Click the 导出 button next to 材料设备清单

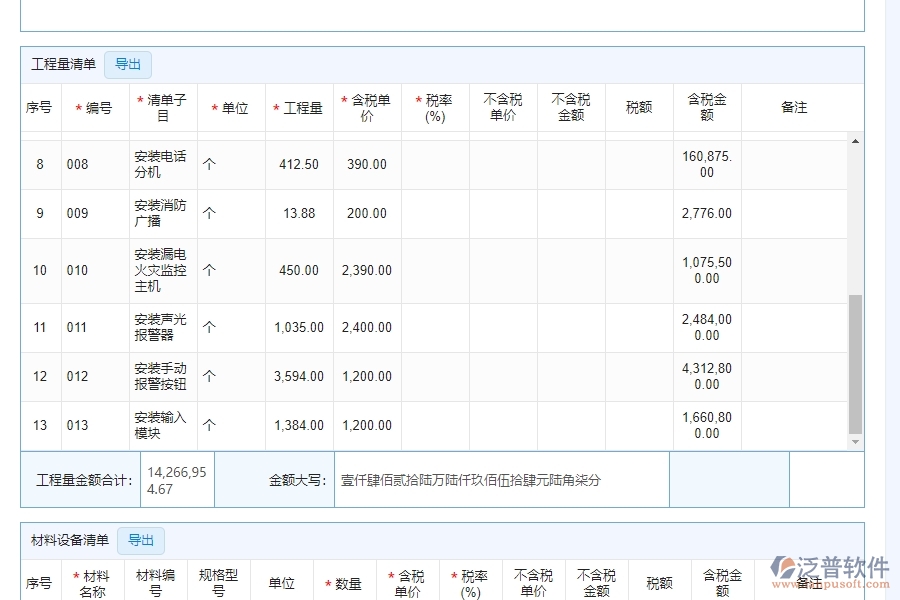[140, 540]
